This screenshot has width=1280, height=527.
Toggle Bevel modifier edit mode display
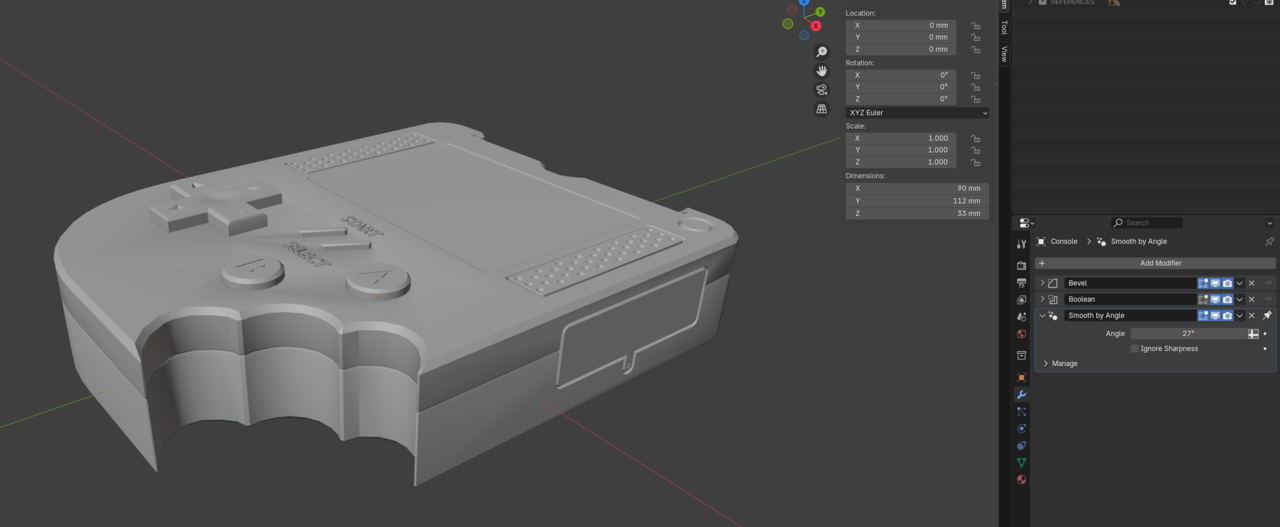(1204, 283)
